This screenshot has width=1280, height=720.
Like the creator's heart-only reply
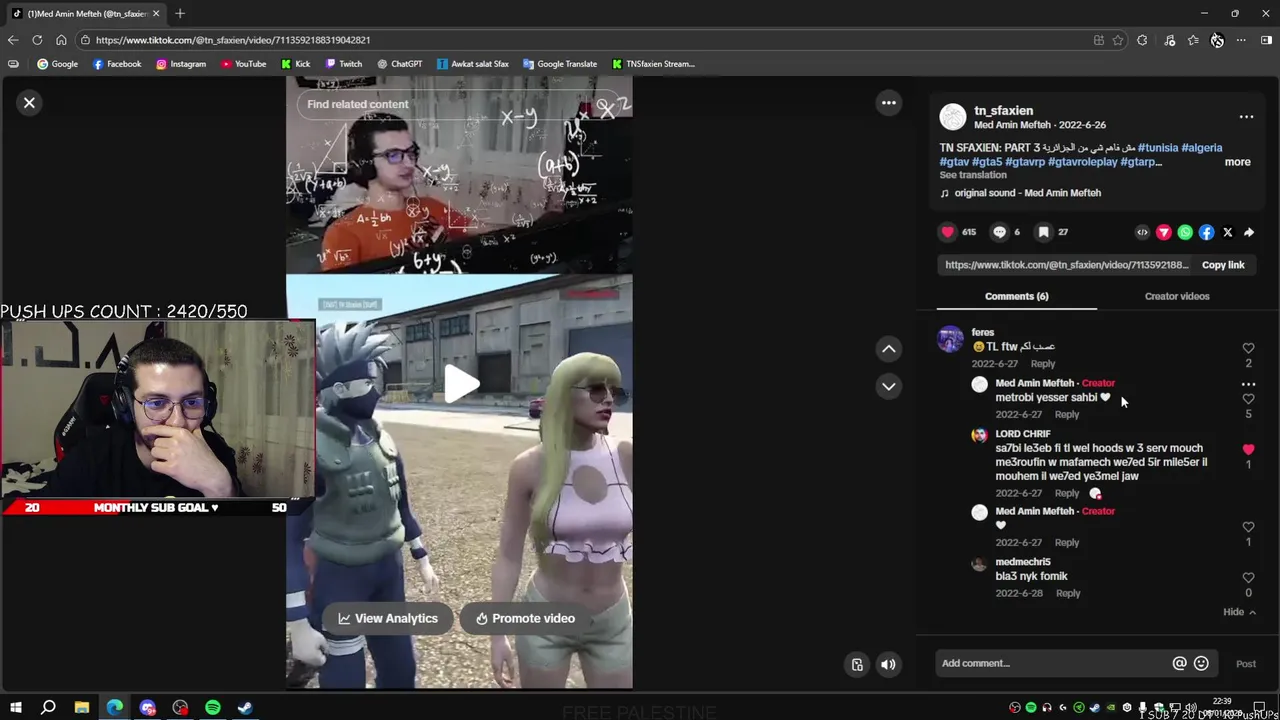(x=1248, y=527)
